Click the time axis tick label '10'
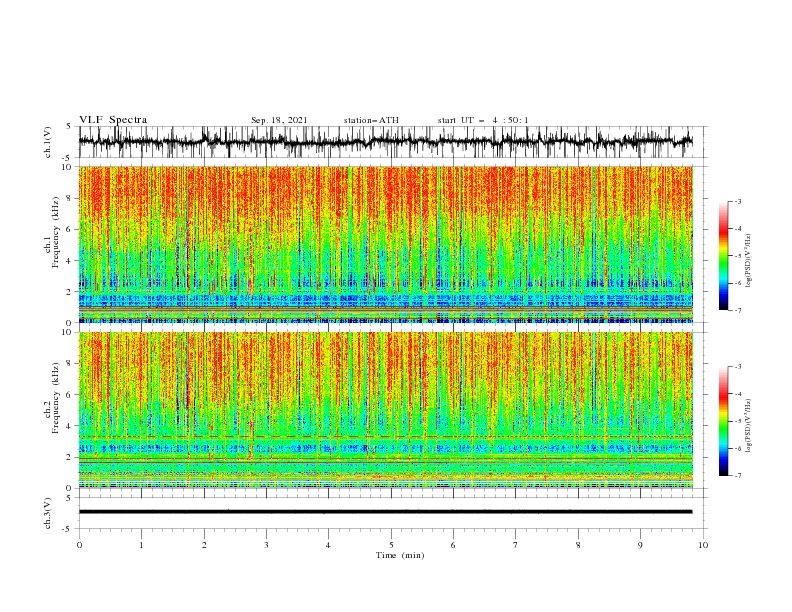Viewport: 792px width, 612px height. pos(703,545)
